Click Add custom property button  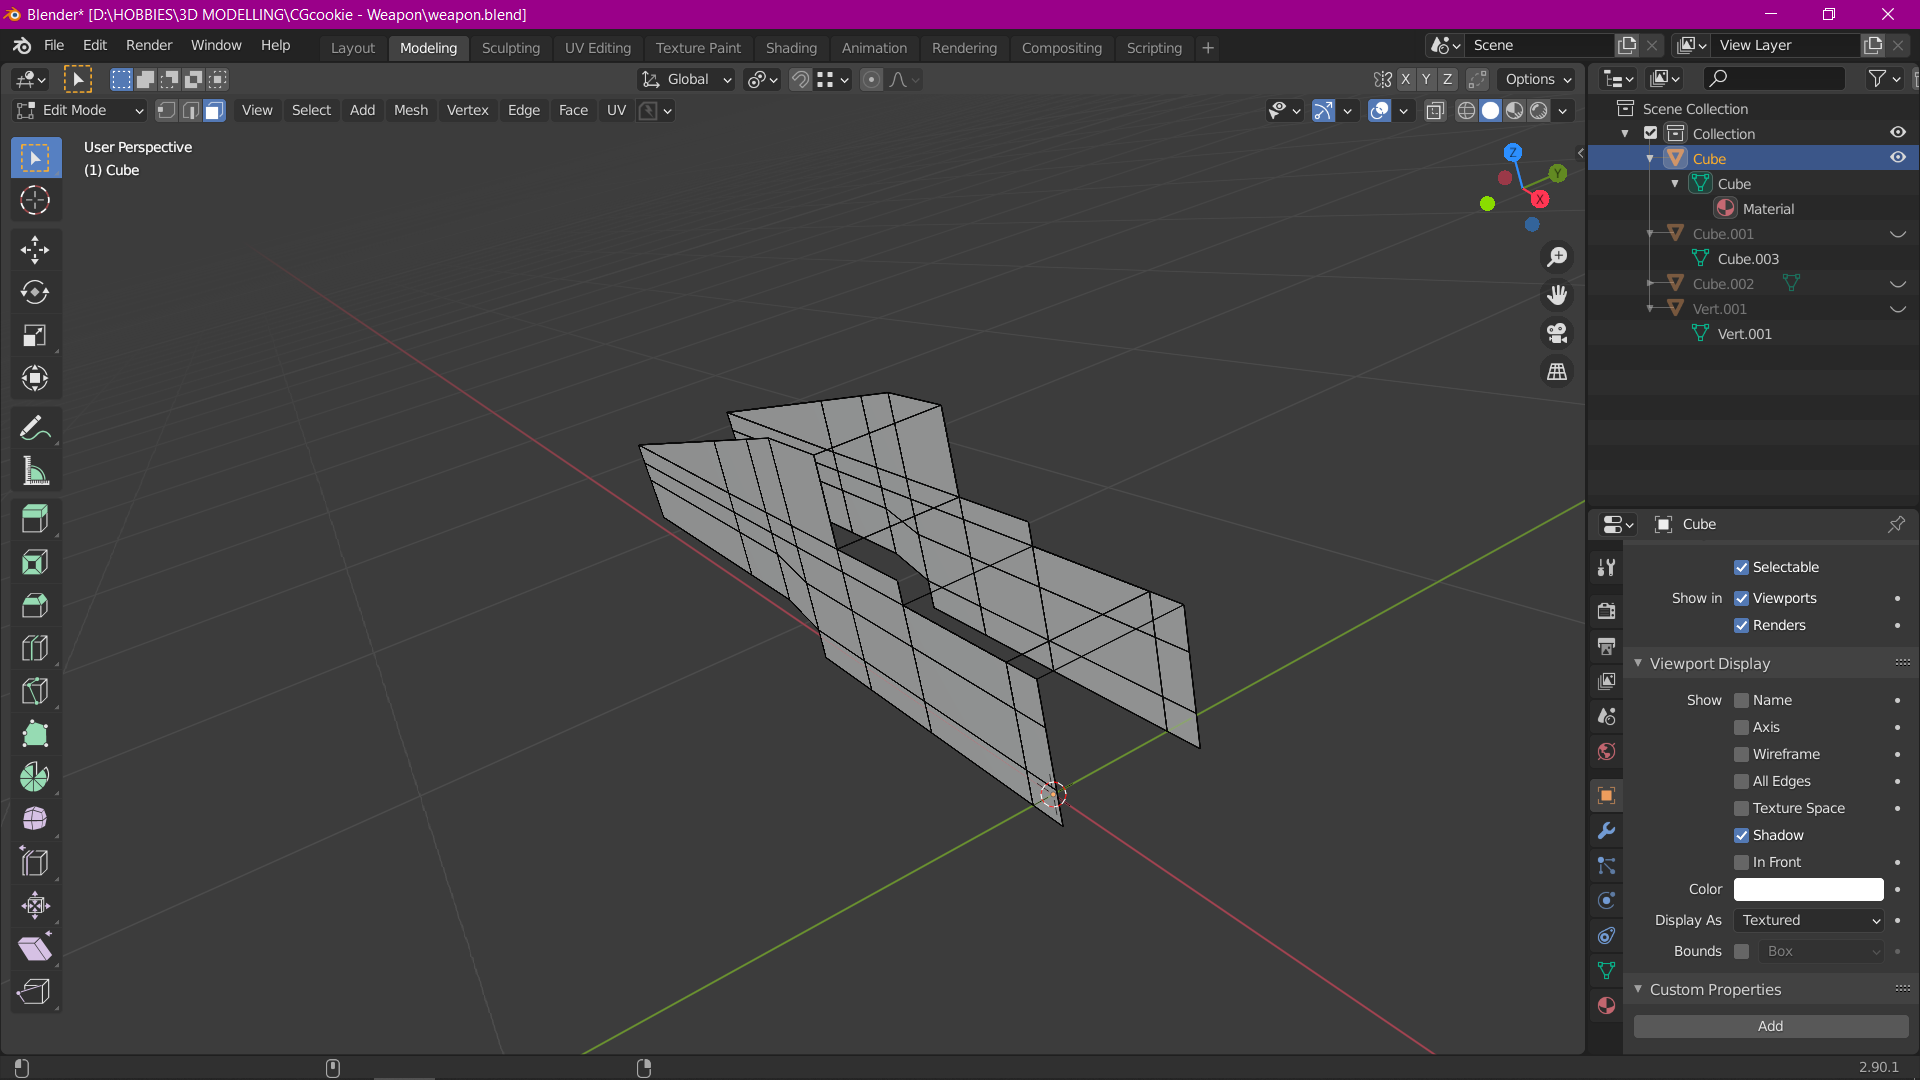pyautogui.click(x=1770, y=1027)
